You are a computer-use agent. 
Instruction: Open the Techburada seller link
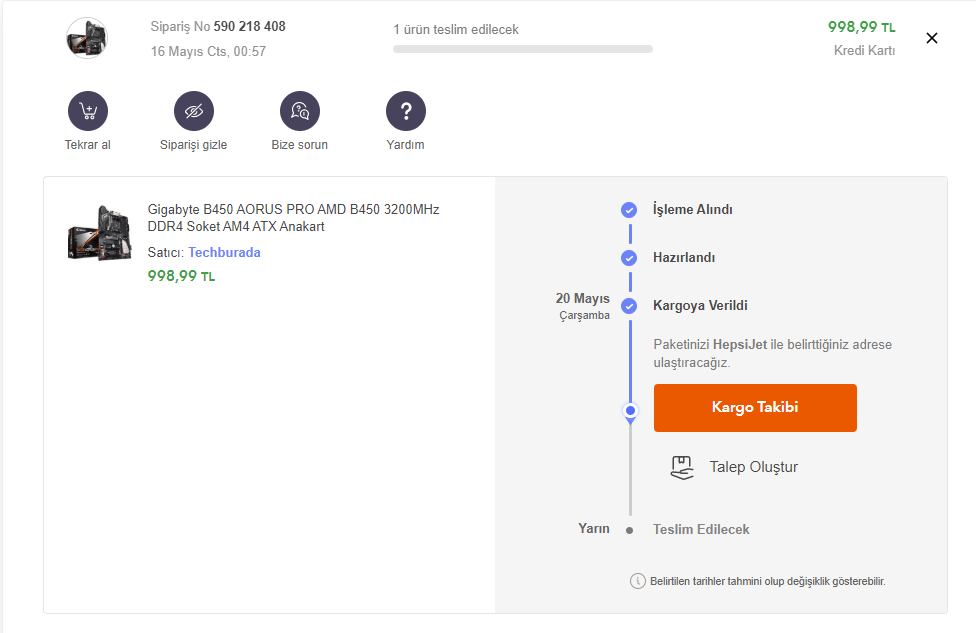point(224,253)
